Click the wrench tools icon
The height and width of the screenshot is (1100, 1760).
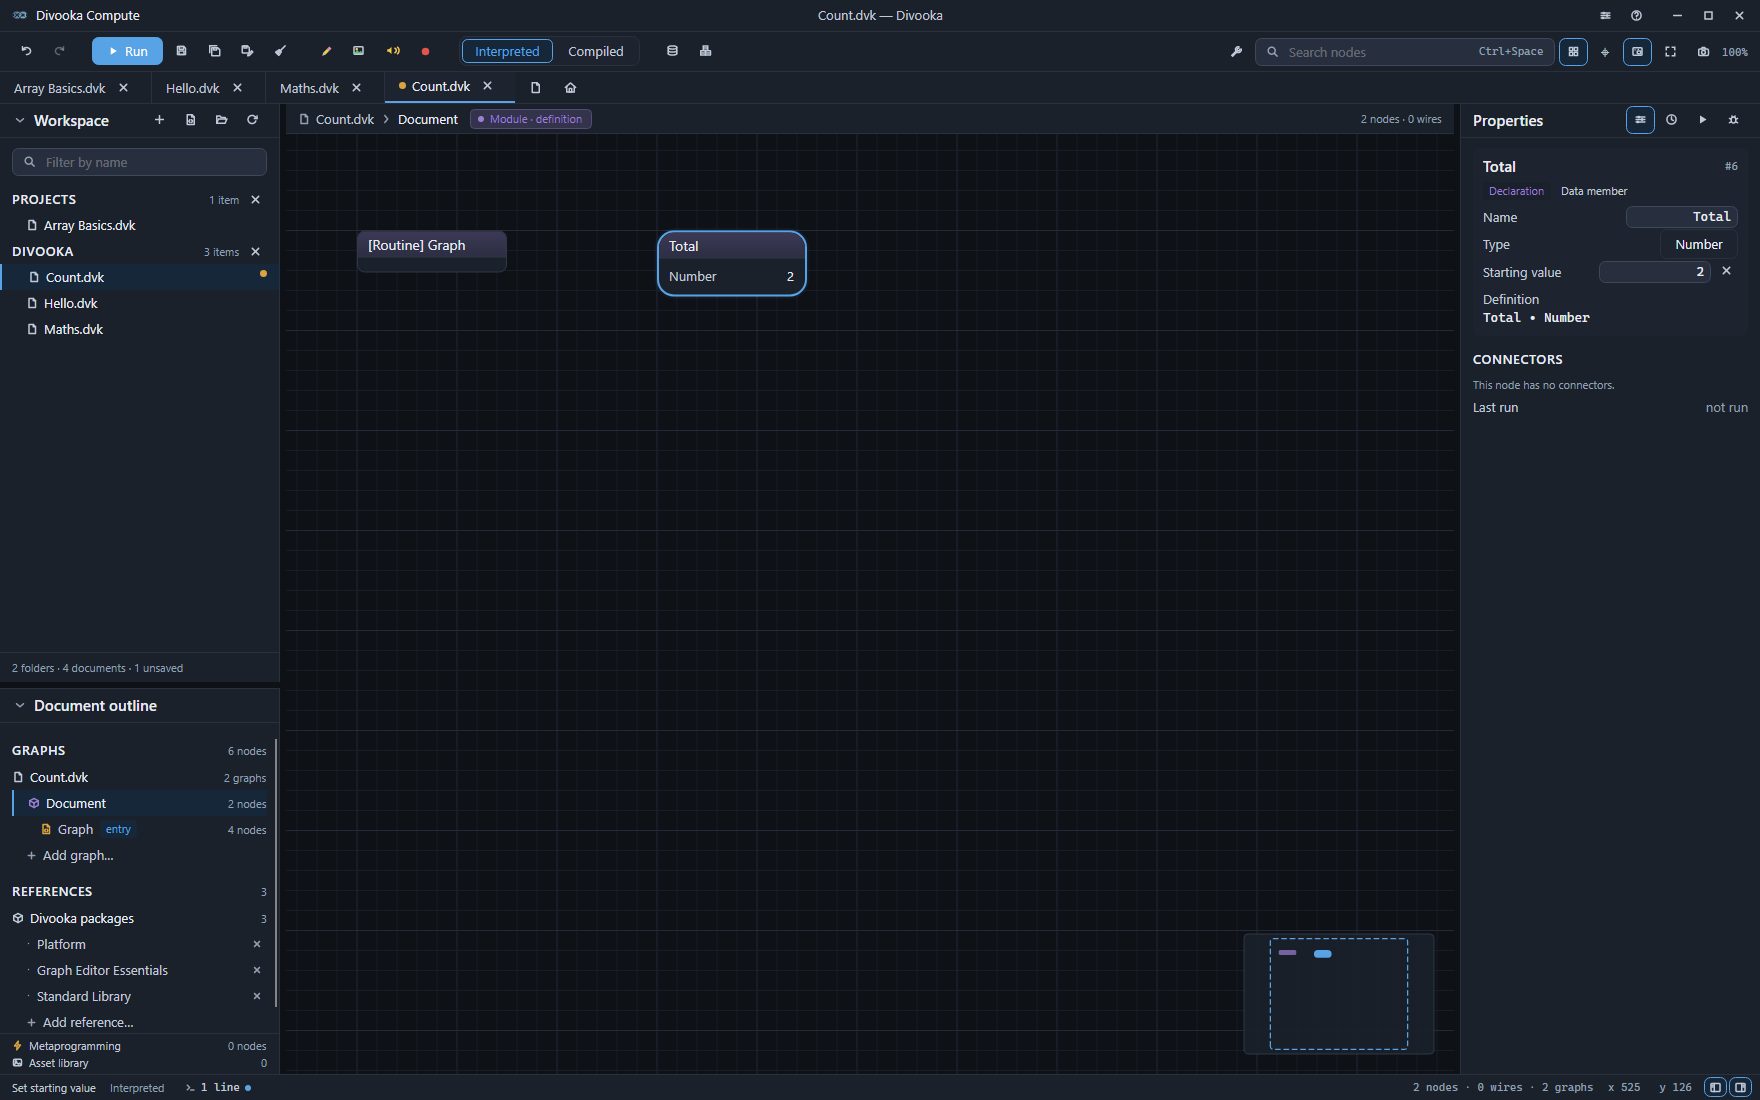1236,52
